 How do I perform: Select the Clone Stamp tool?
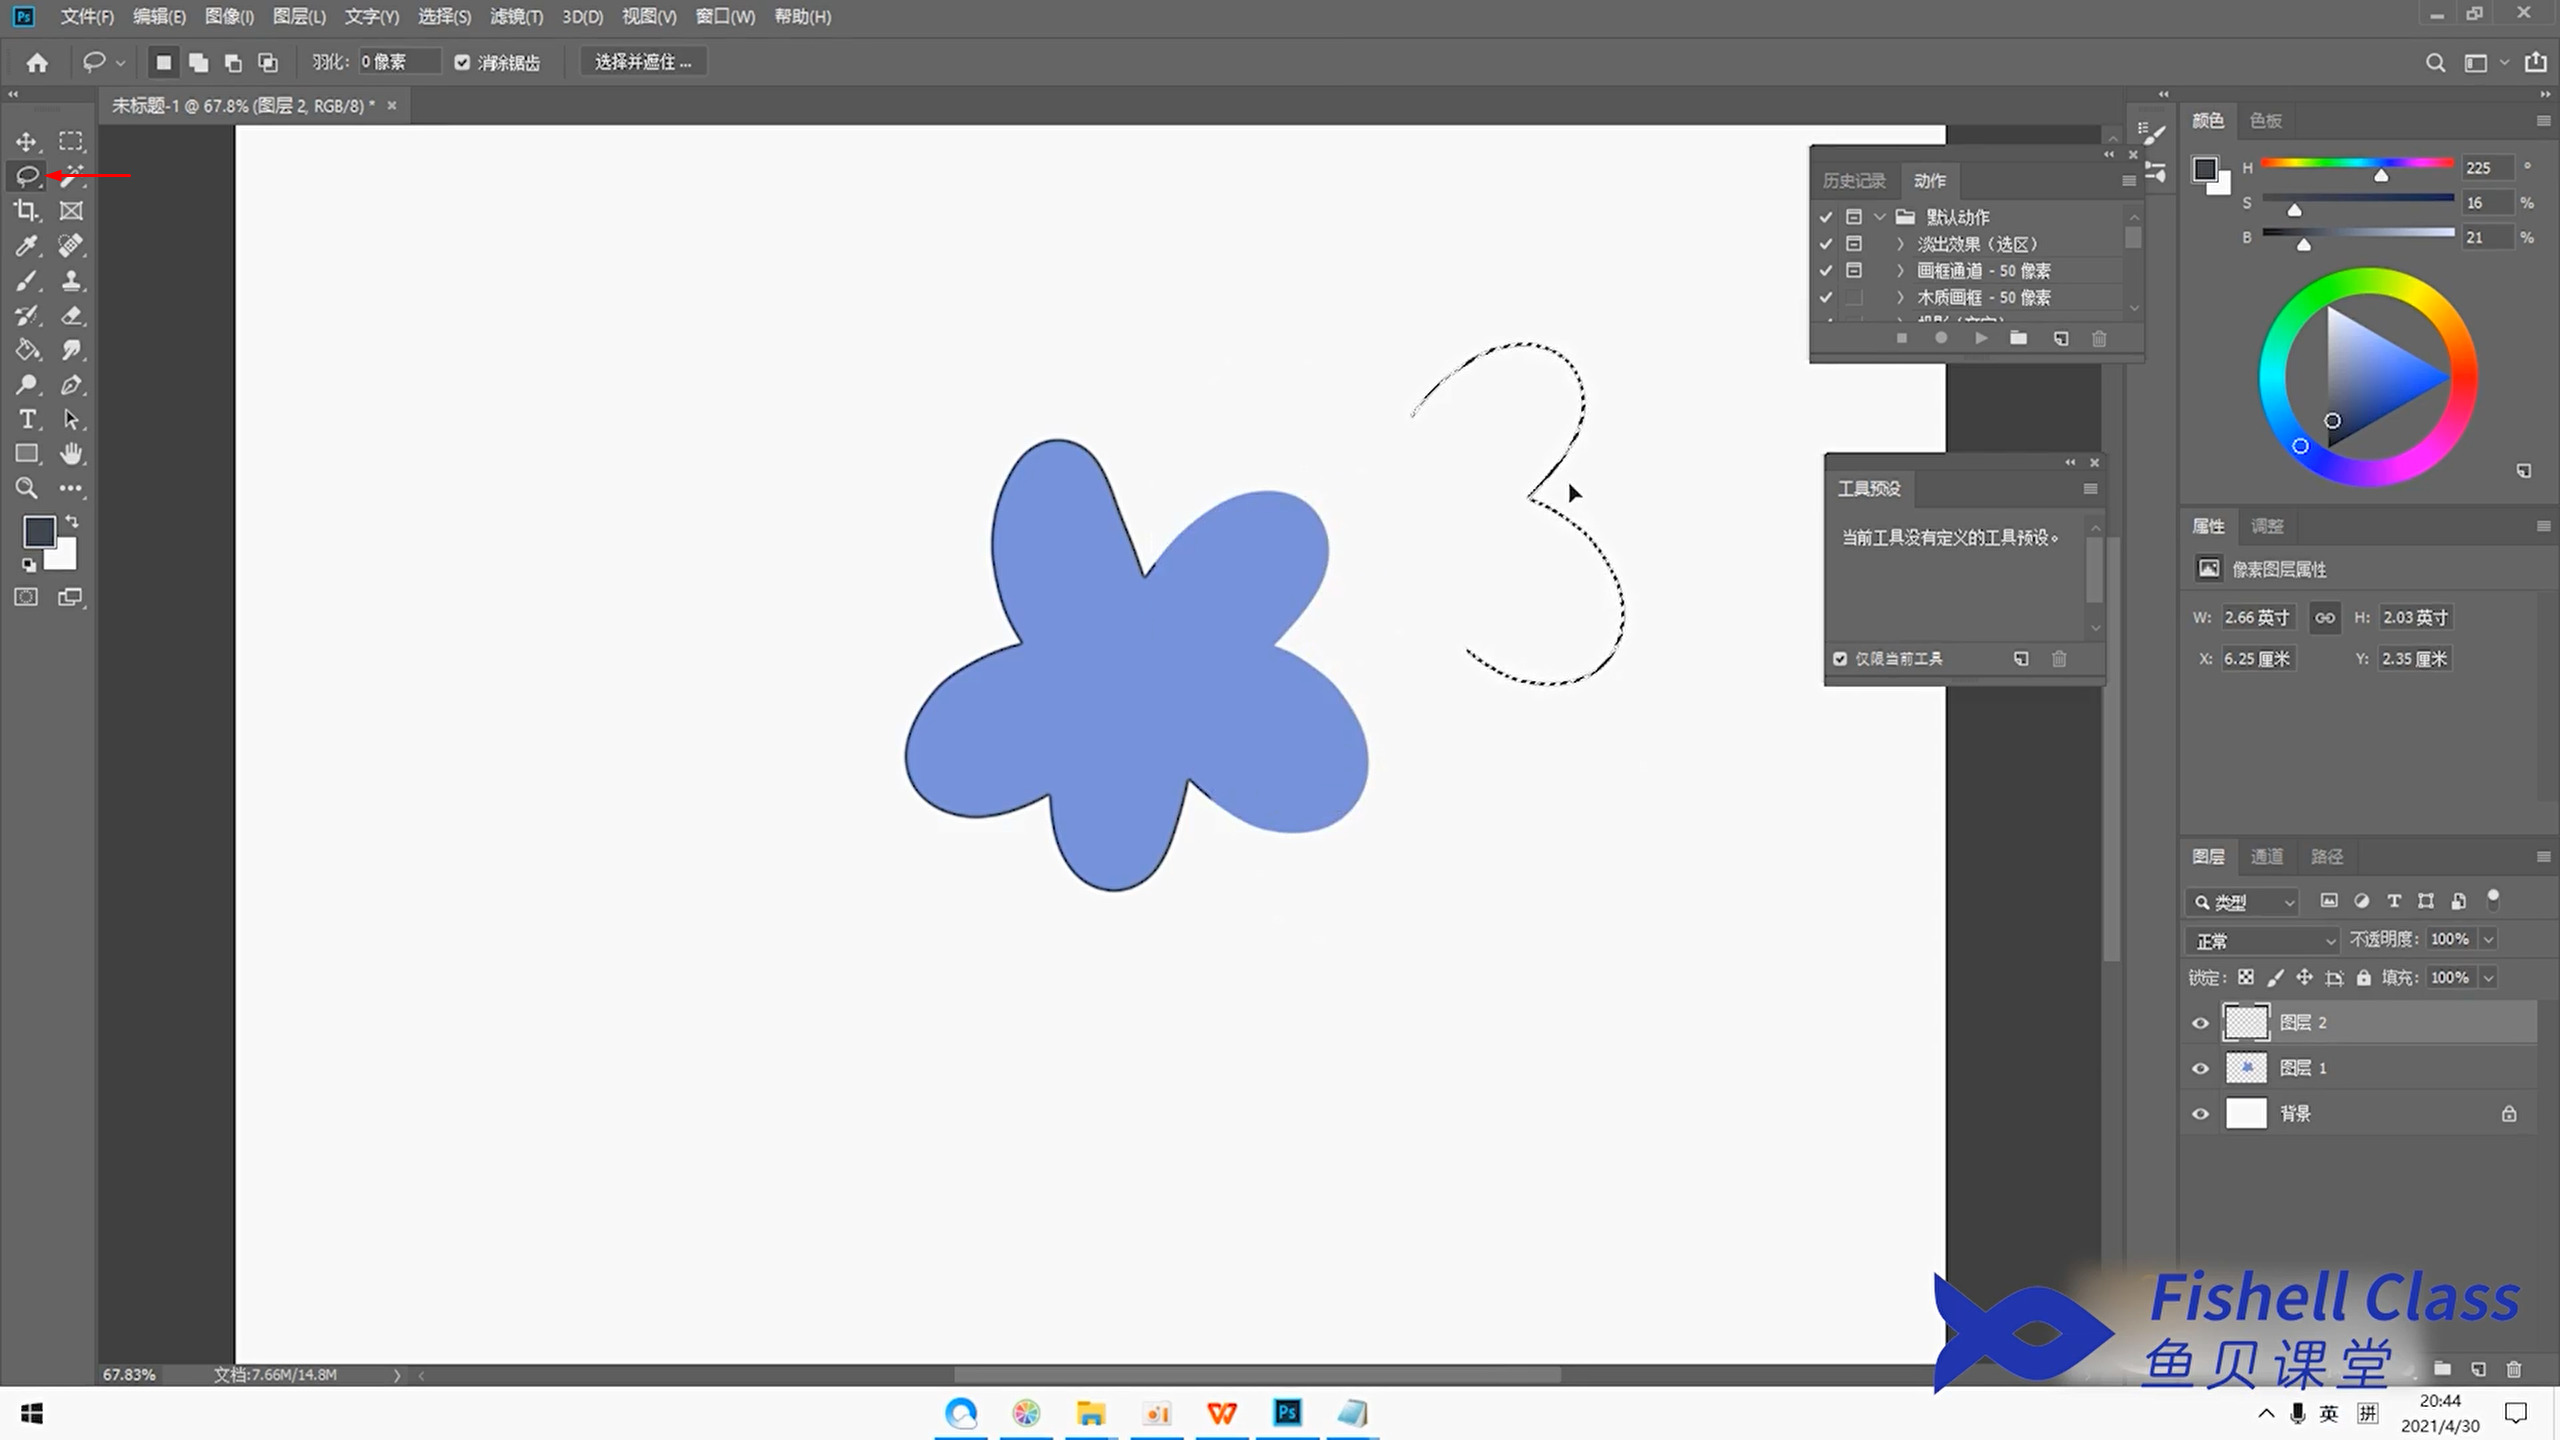[71, 281]
